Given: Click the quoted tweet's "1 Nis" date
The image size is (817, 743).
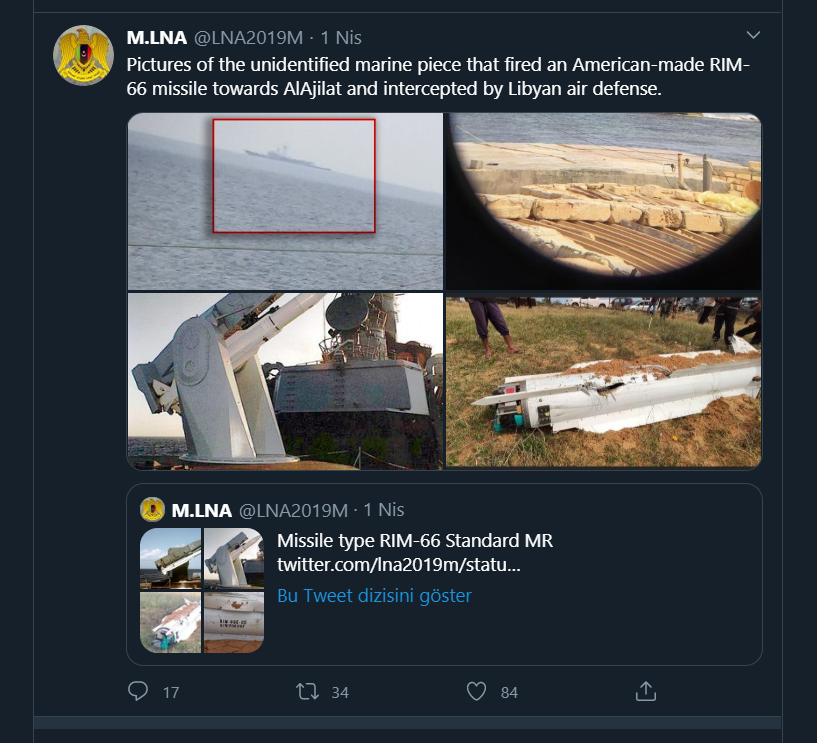Looking at the screenshot, I should coord(384,510).
